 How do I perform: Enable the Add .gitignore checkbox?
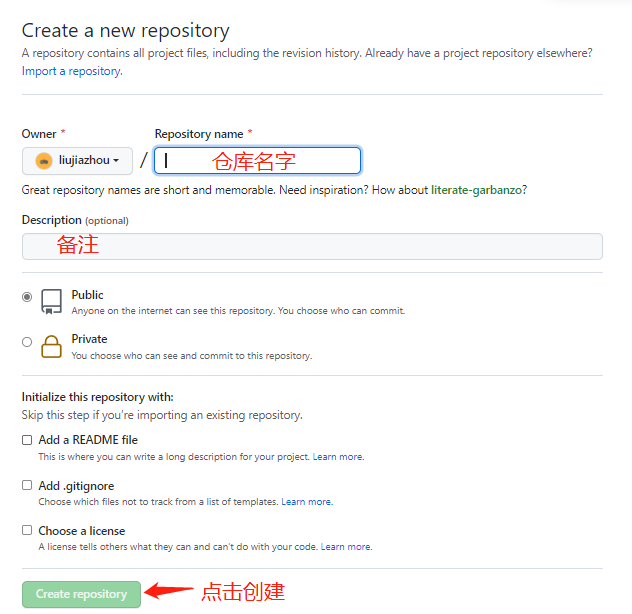[27, 486]
